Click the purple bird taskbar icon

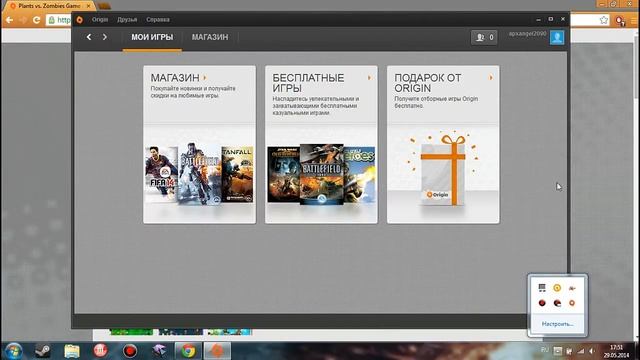click(159, 351)
